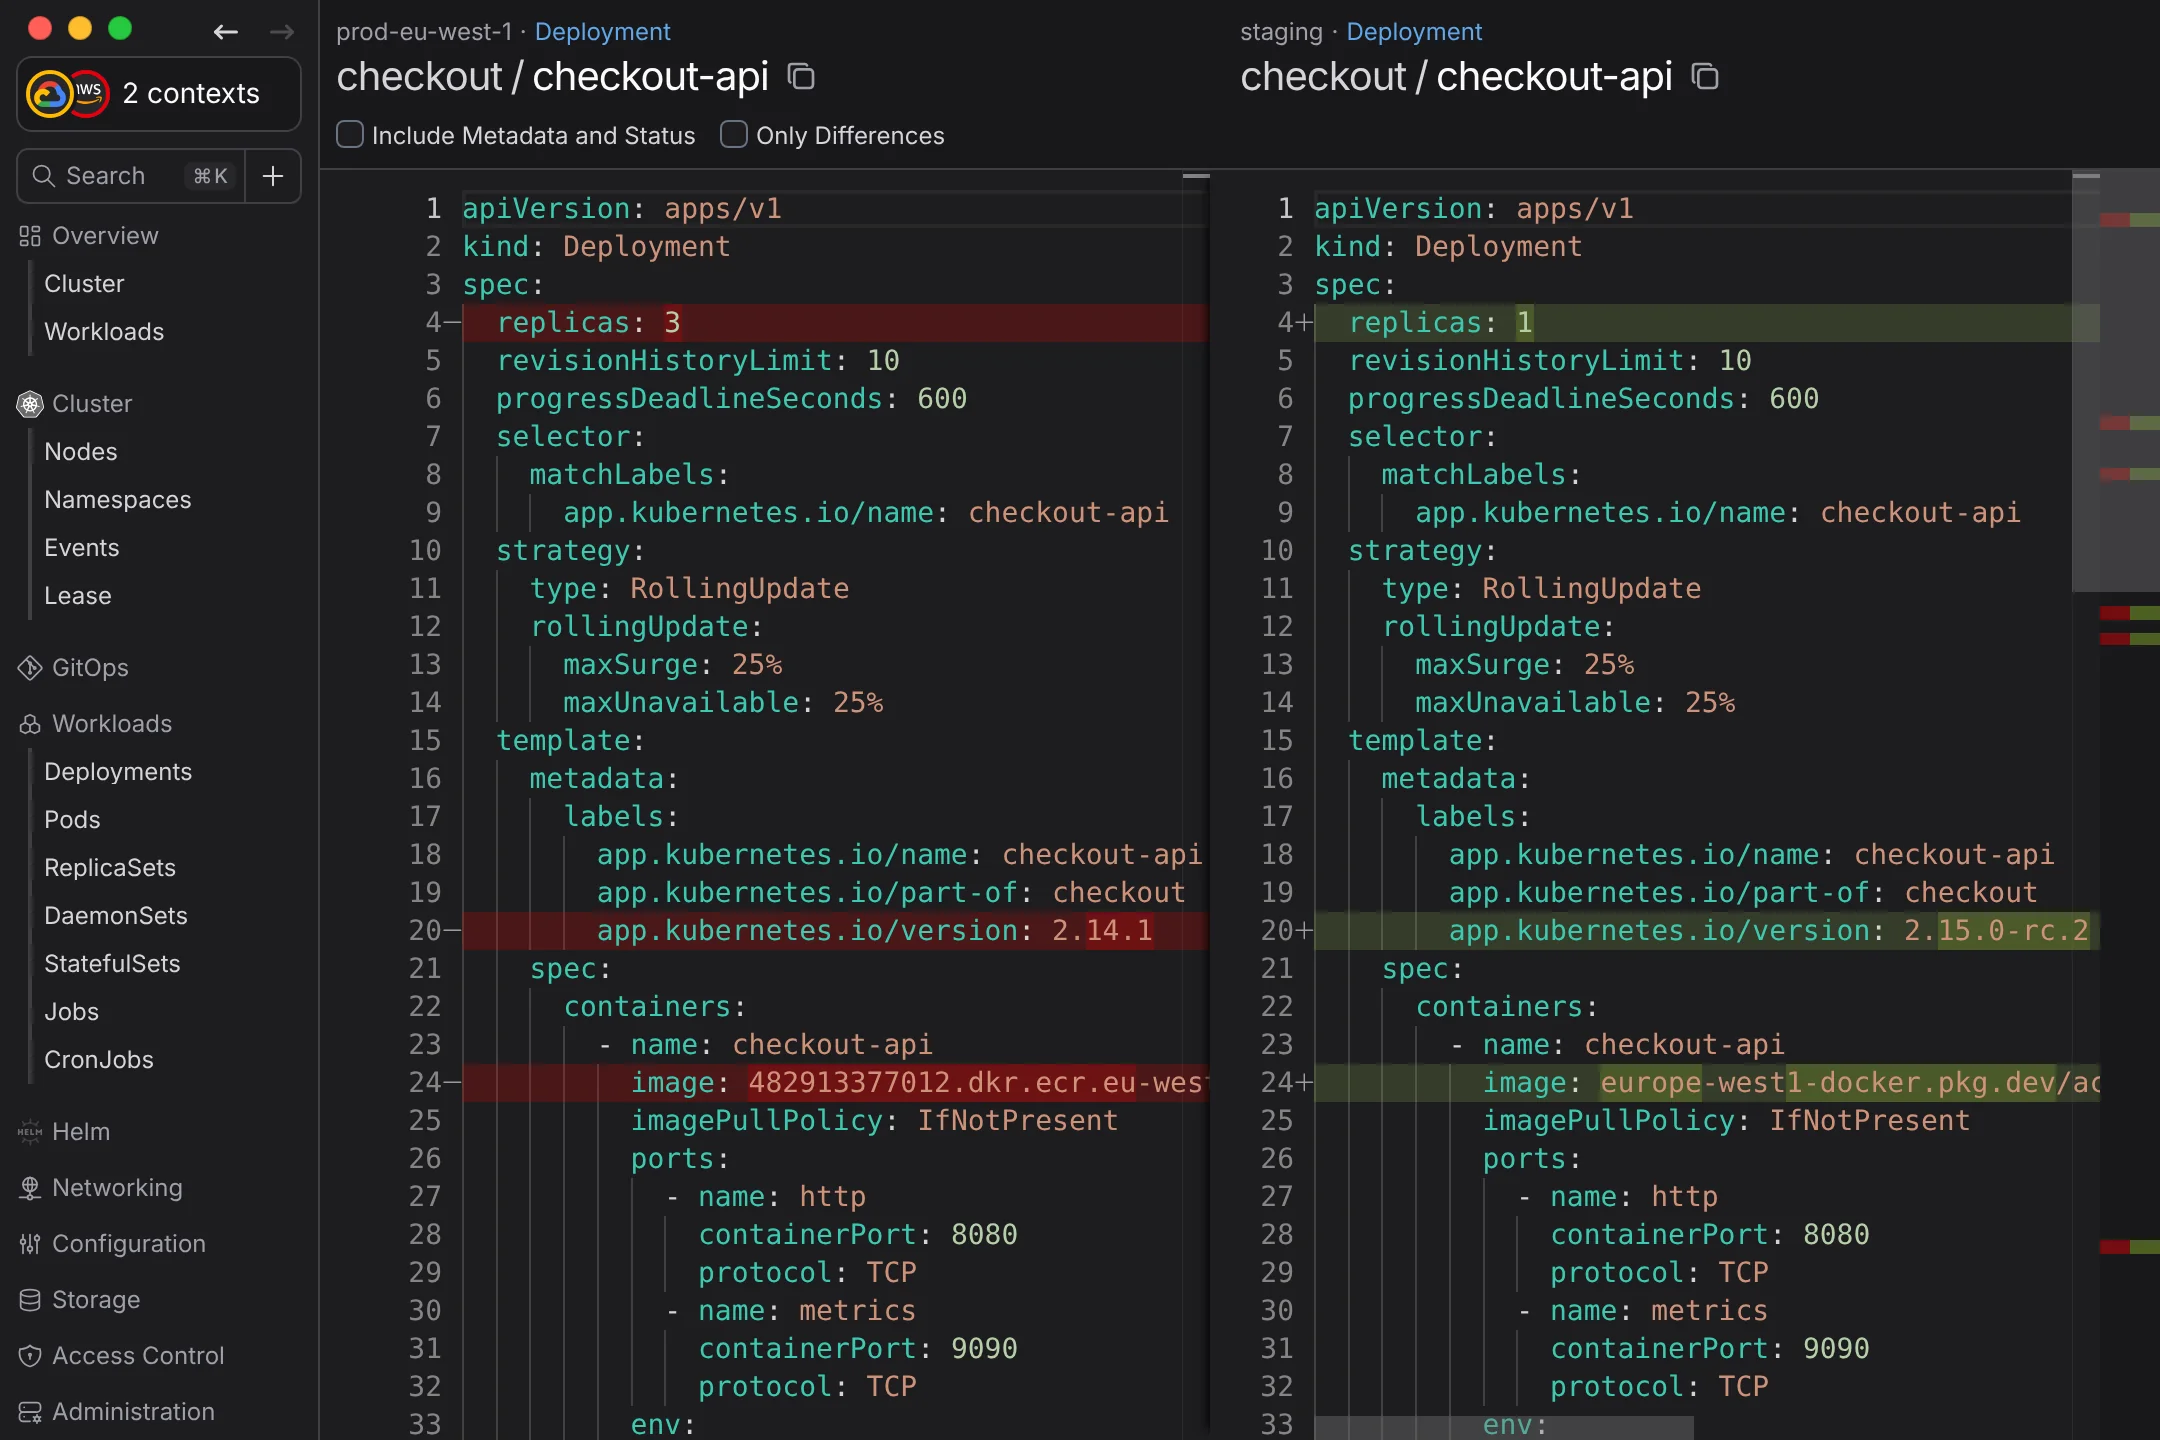
Task: Expand the Storage section label
Action: click(96, 1300)
